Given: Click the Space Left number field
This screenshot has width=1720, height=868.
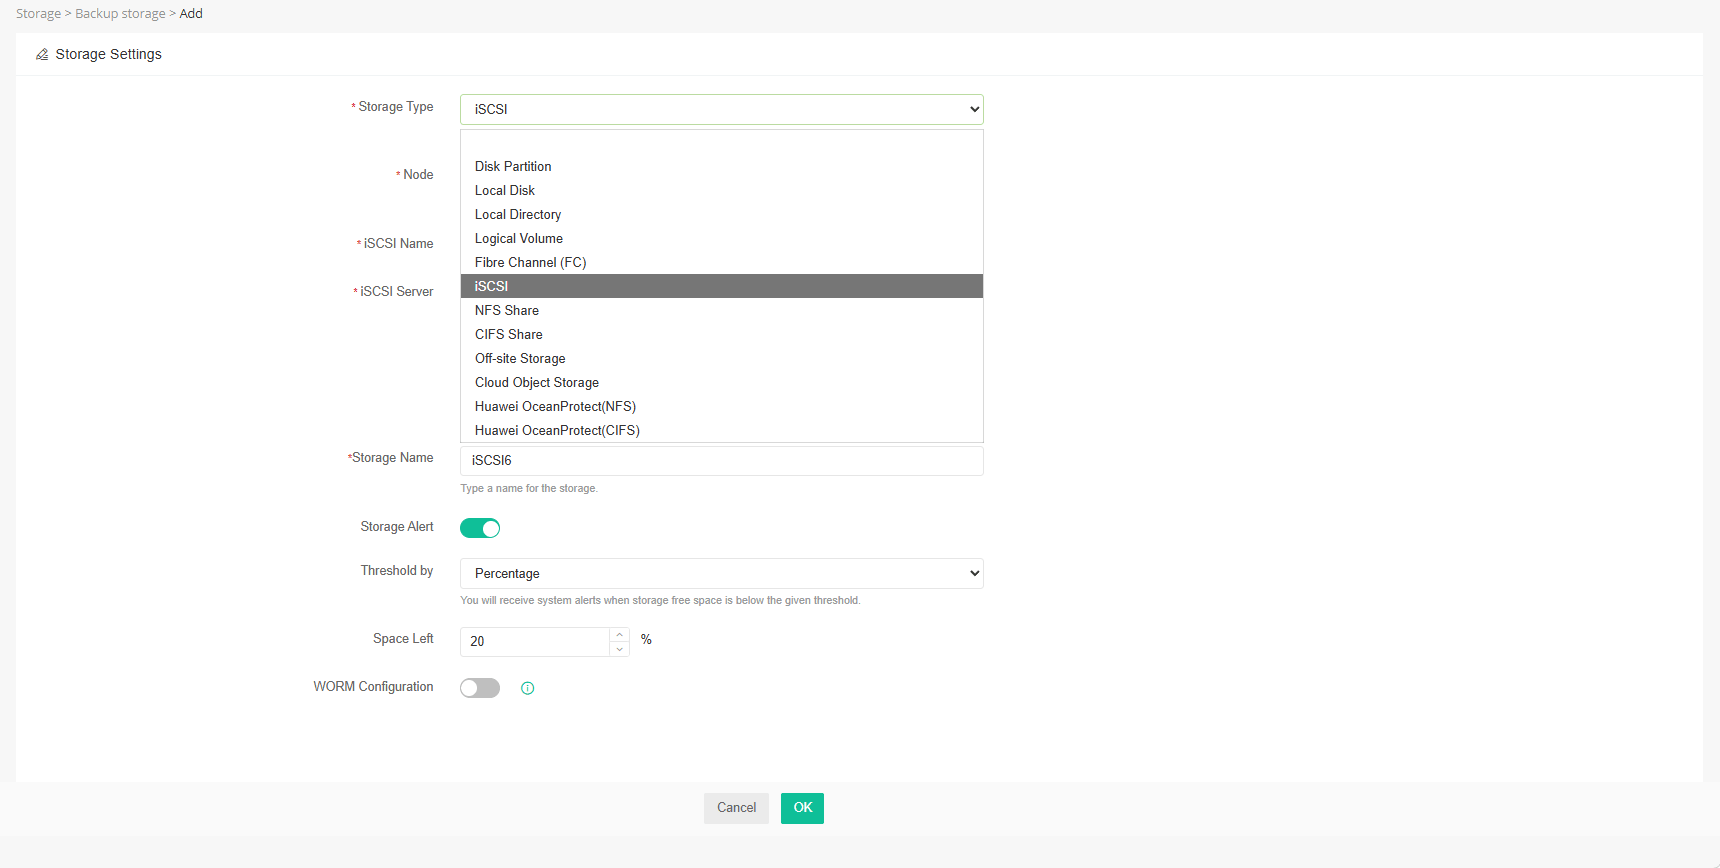Looking at the screenshot, I should point(535,642).
